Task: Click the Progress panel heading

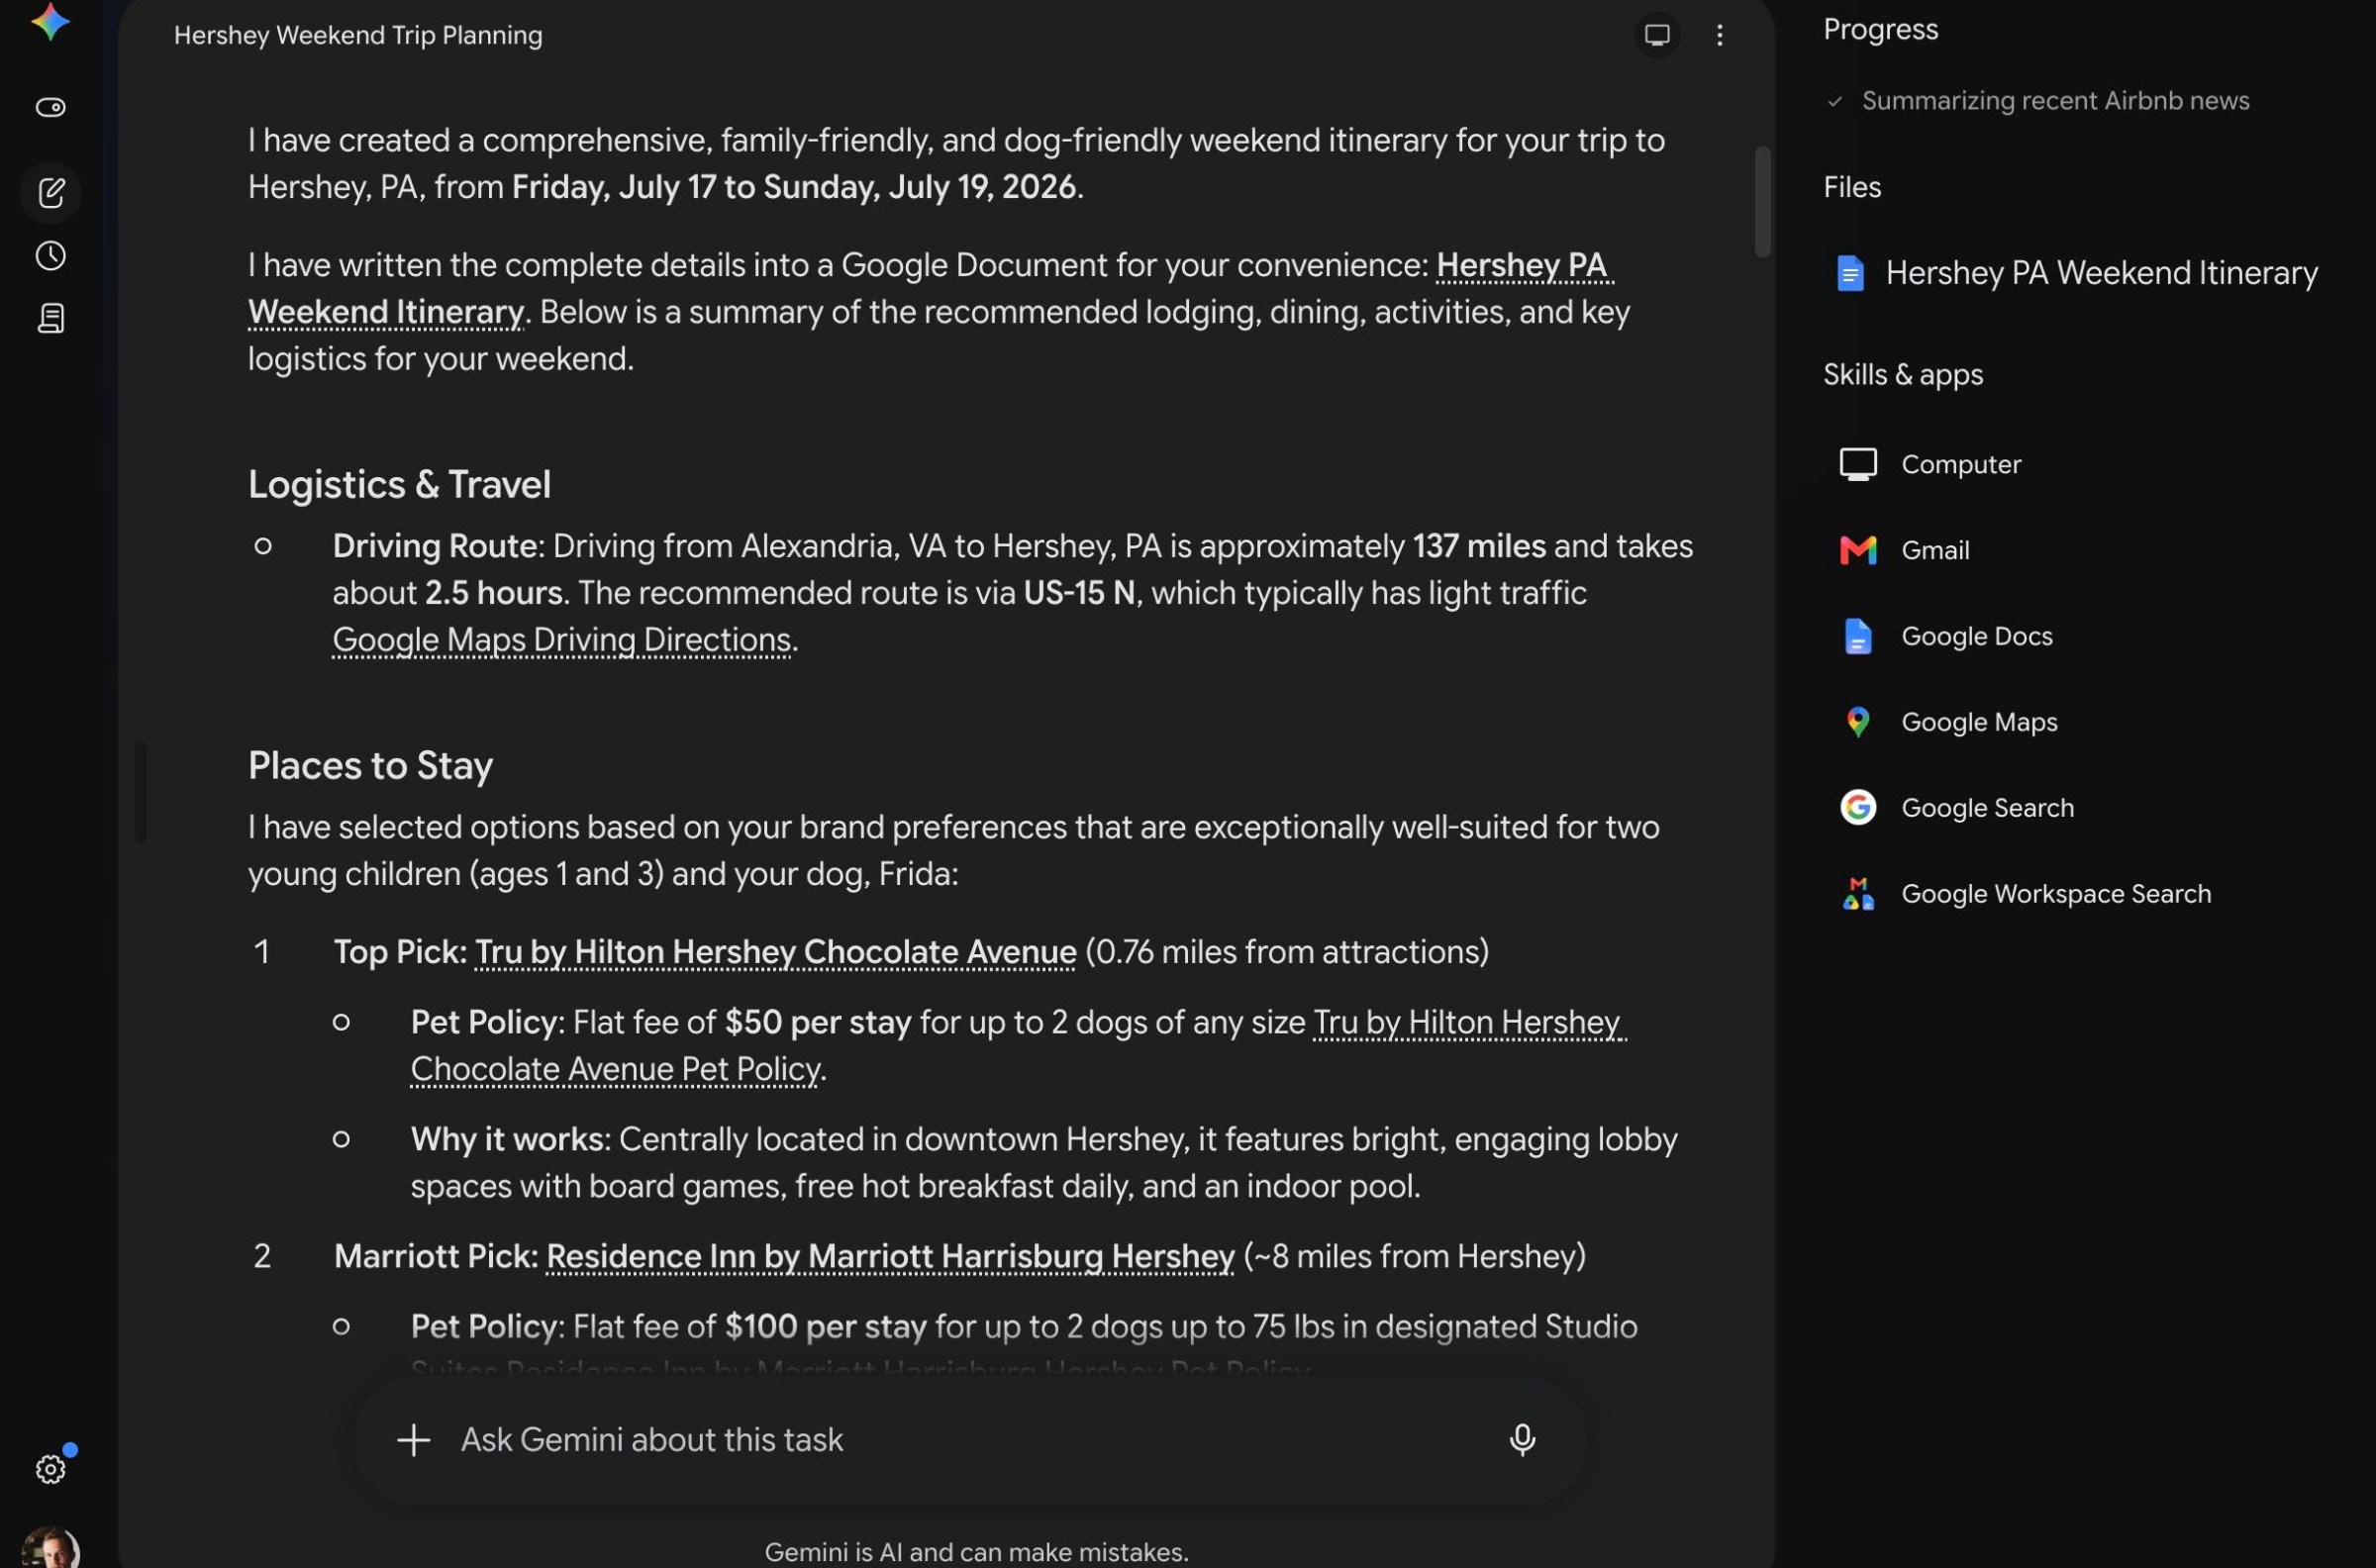Action: (1881, 30)
